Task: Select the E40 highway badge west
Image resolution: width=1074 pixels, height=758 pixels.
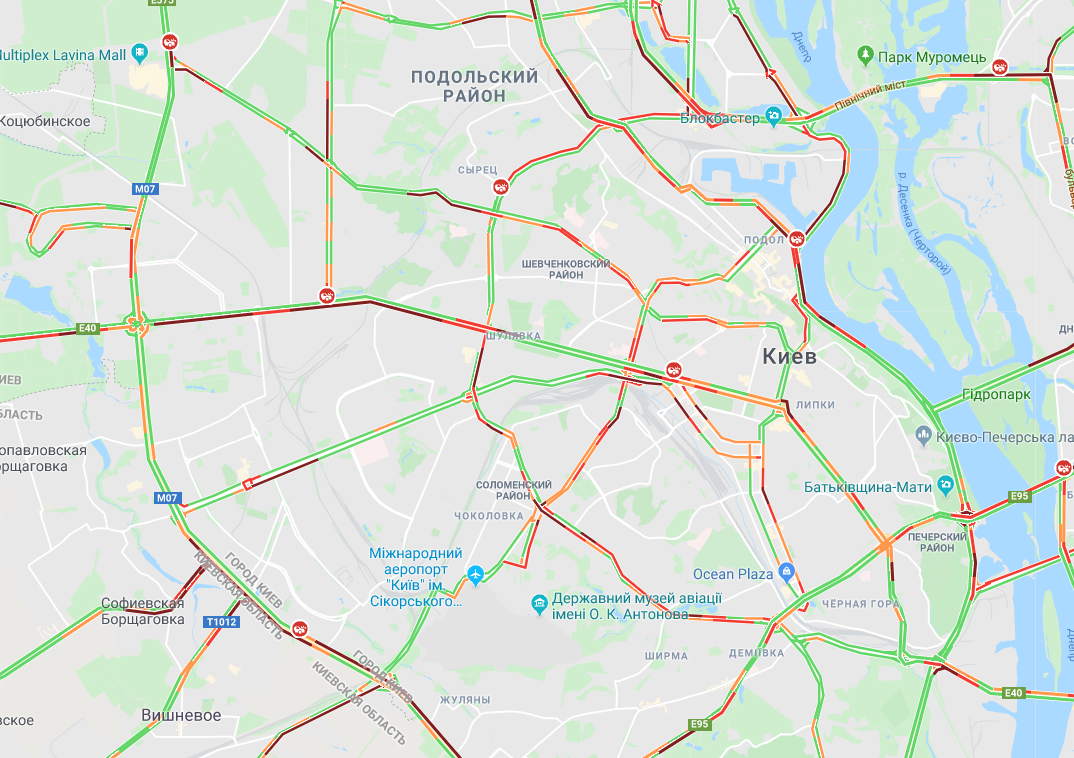Action: click(88, 329)
